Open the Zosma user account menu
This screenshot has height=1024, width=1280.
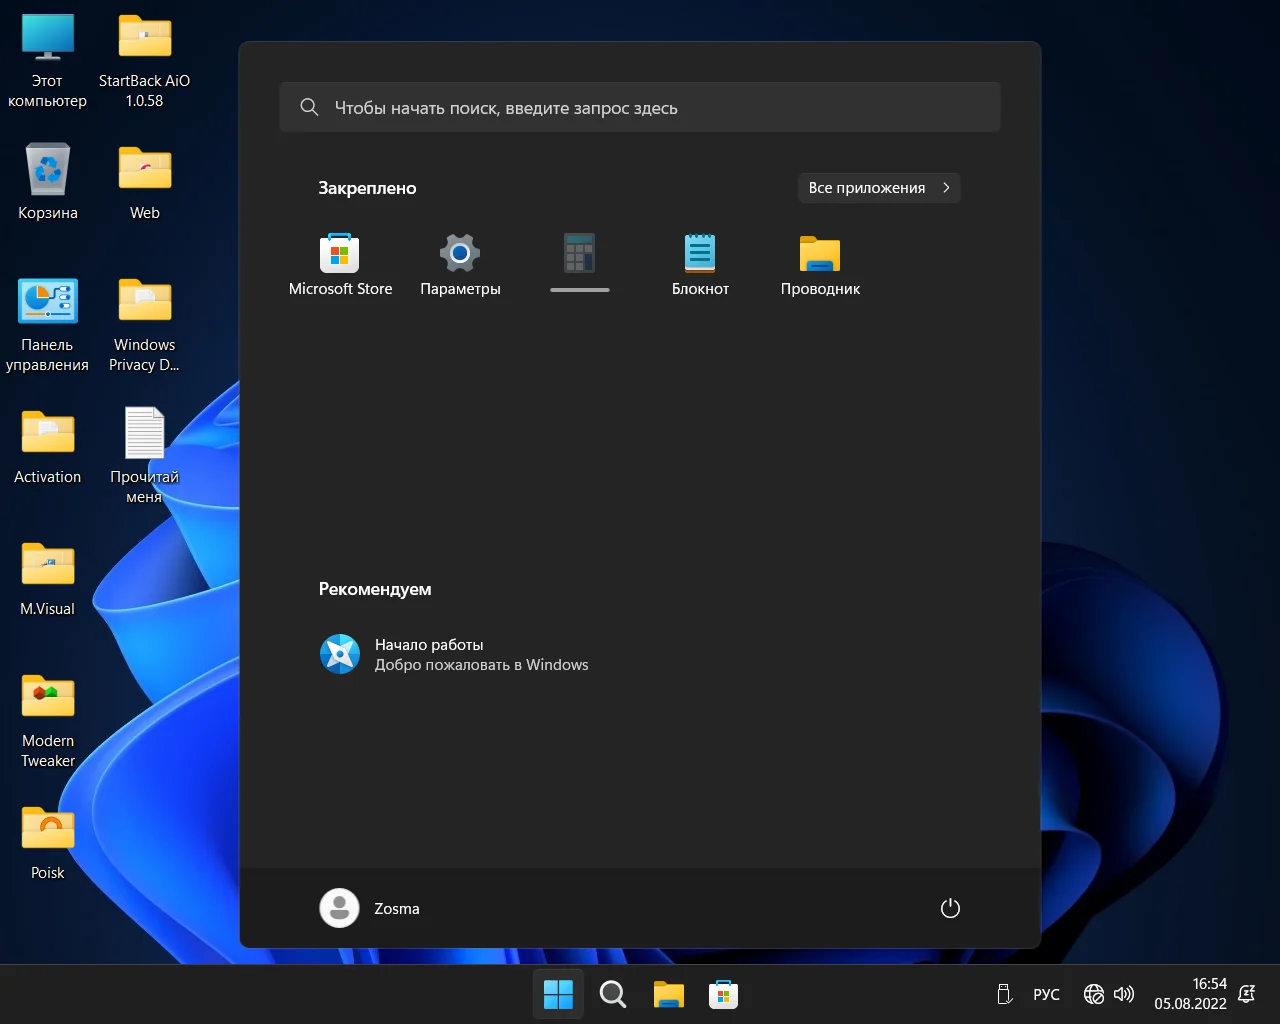click(370, 908)
